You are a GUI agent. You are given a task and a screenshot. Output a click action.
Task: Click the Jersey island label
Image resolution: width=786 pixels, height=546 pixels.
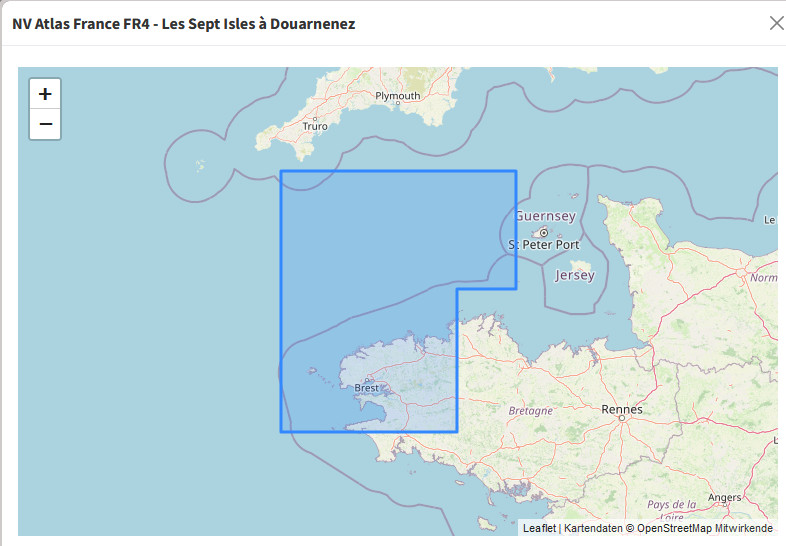[574, 275]
